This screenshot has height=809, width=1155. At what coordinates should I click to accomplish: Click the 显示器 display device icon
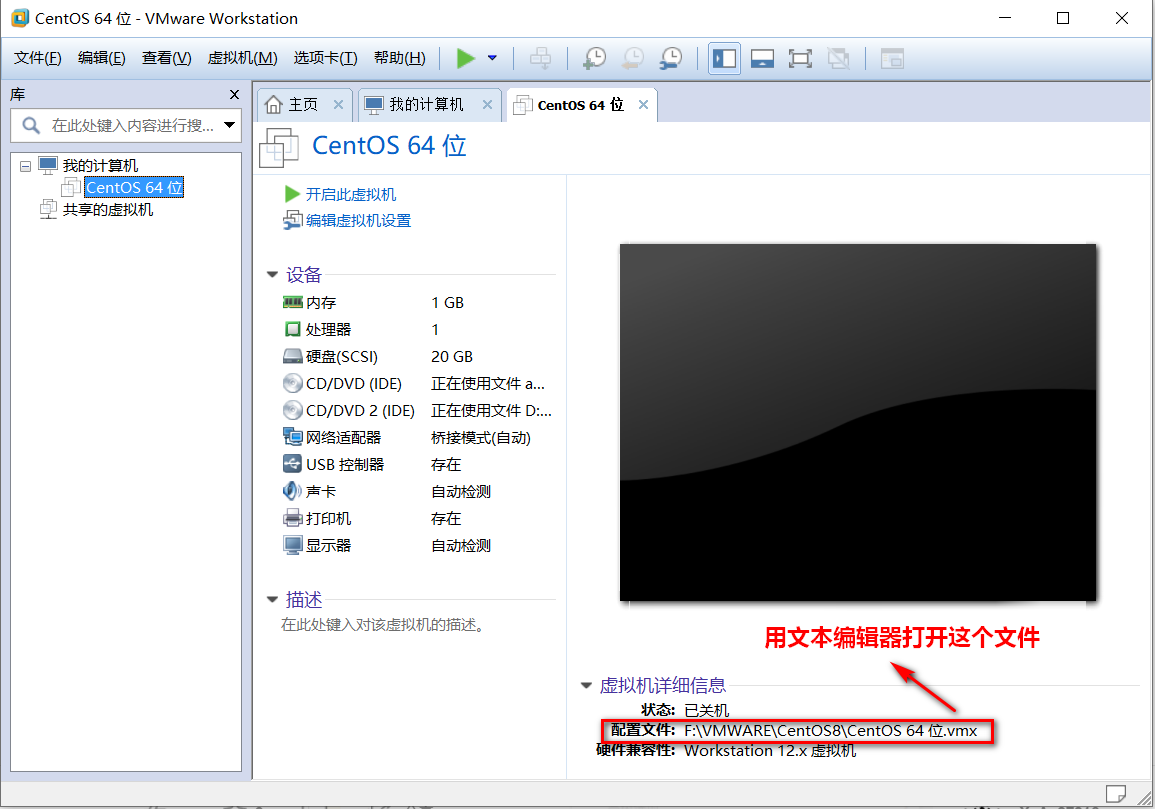292,545
